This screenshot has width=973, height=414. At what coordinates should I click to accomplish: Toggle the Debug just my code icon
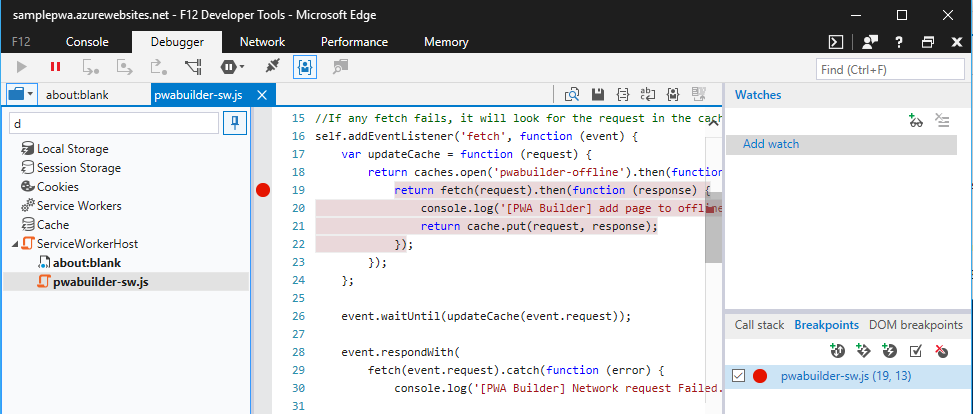coord(305,67)
